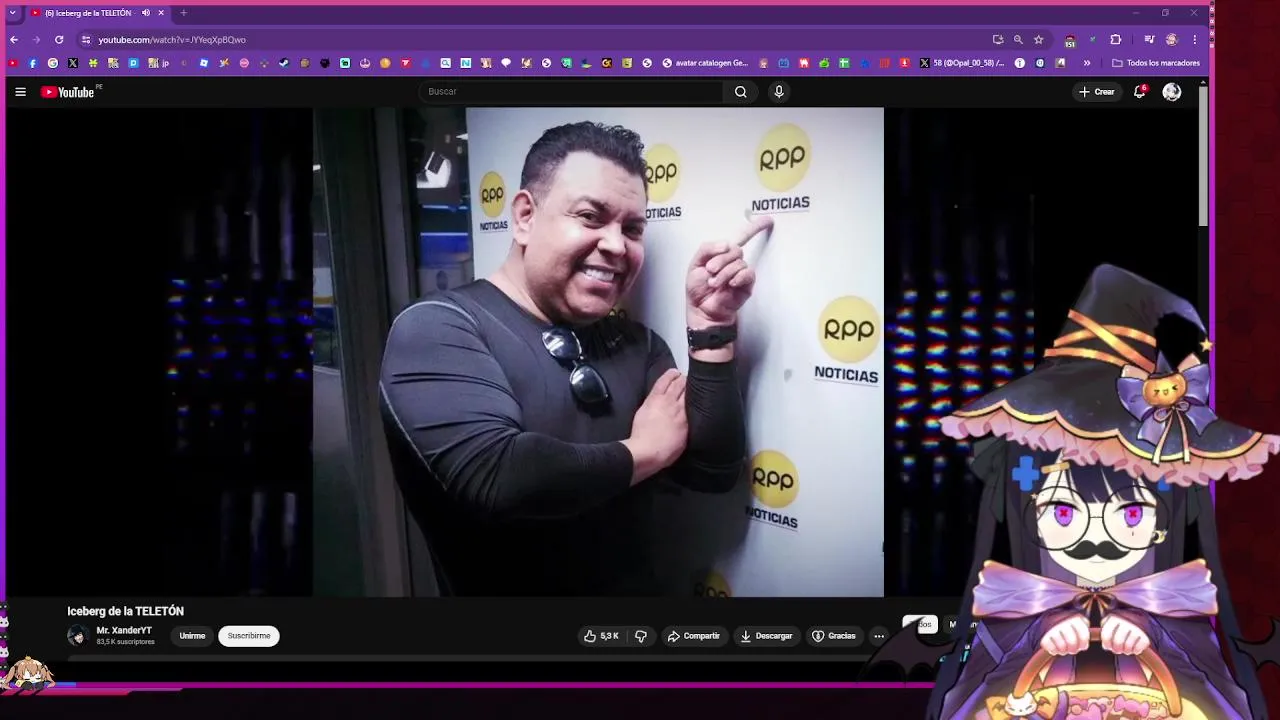Click the Compartir button
The image size is (1280, 720).
point(694,636)
